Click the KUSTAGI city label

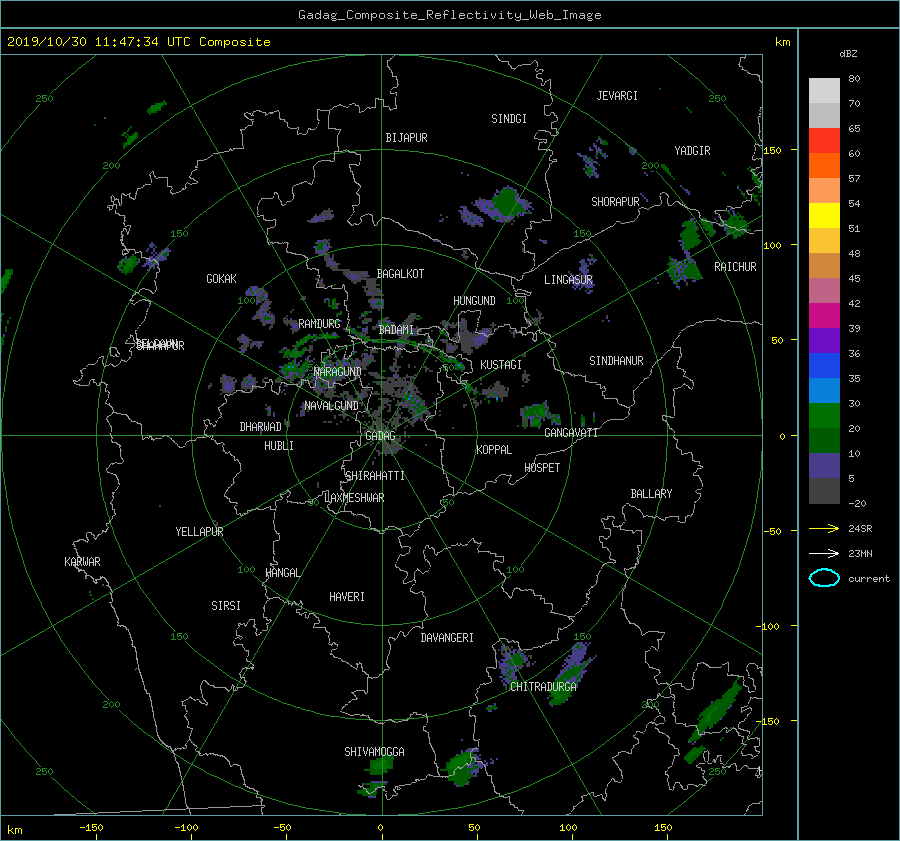pos(501,365)
